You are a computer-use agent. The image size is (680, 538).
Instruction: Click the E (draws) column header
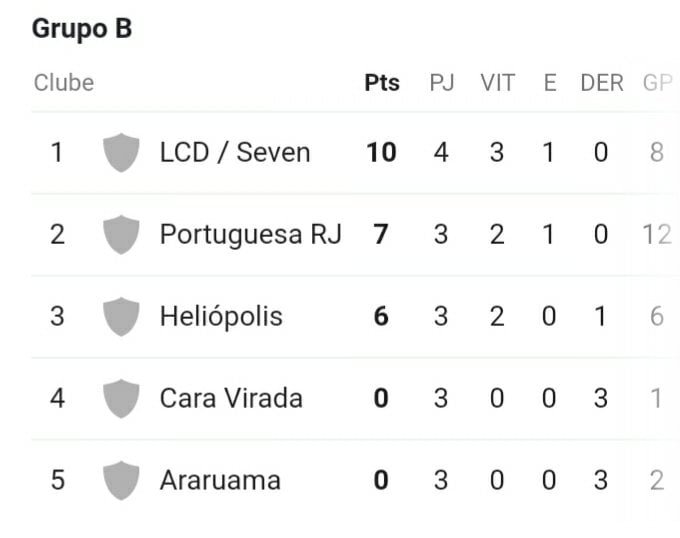550,83
